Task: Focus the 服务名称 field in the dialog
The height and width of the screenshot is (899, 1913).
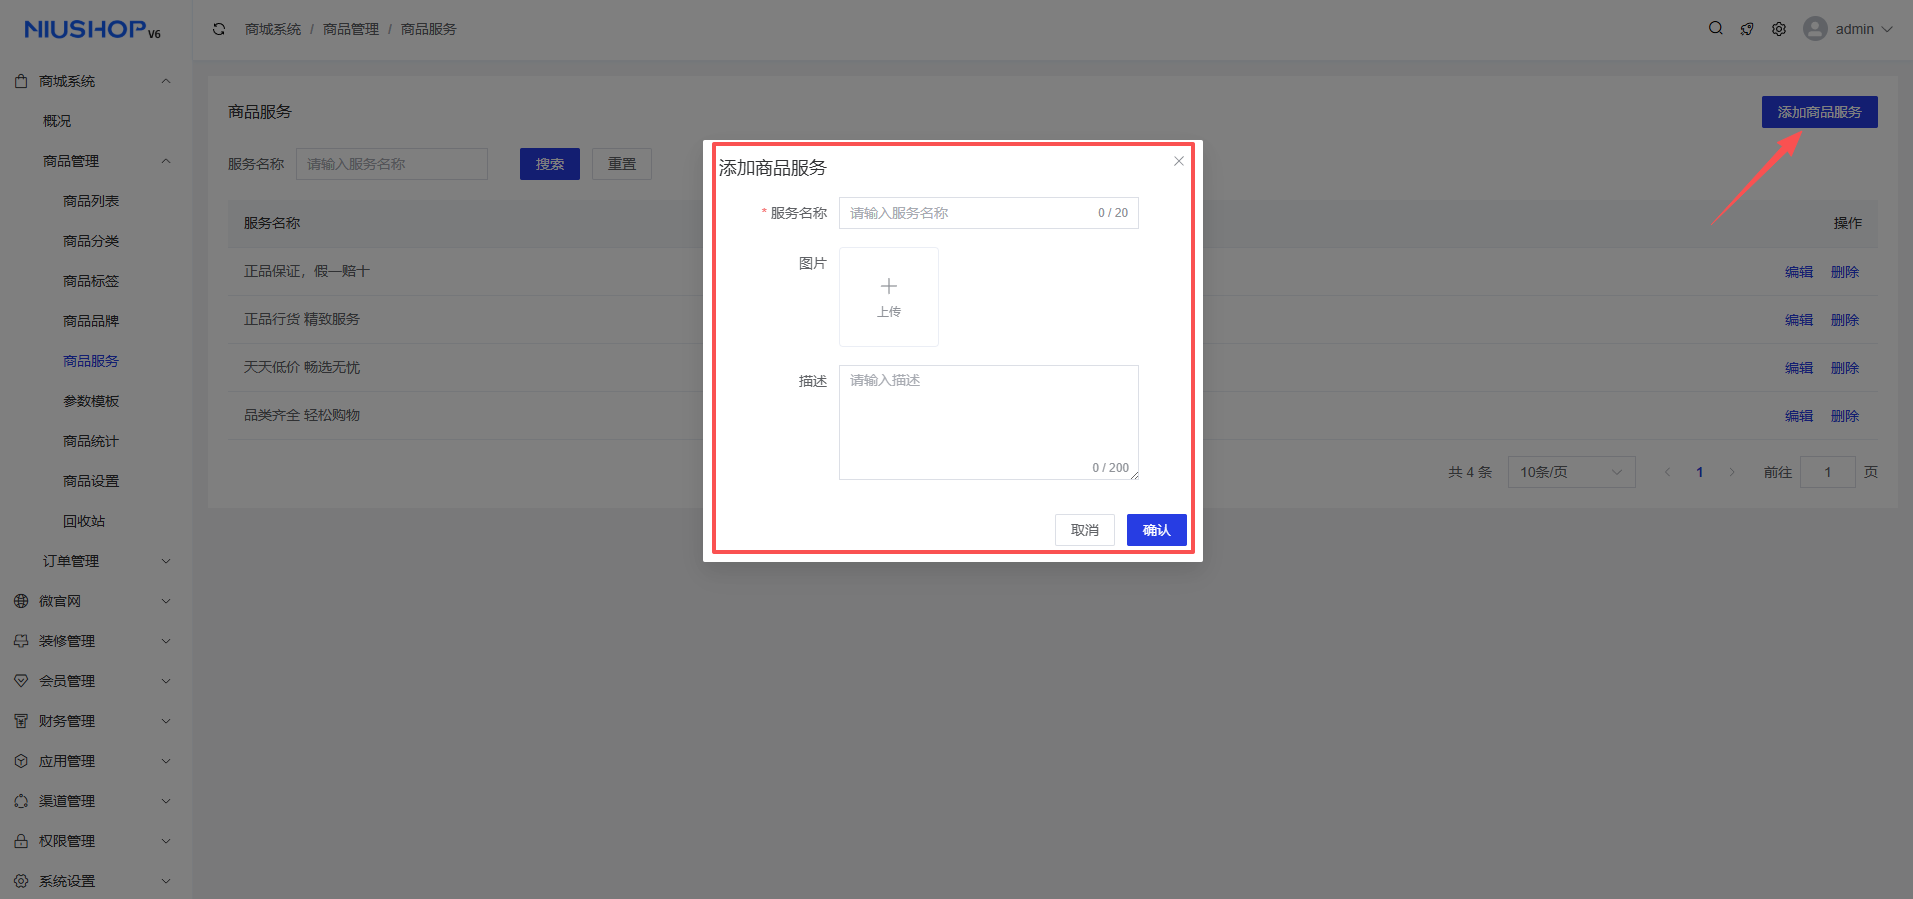Action: click(x=989, y=213)
